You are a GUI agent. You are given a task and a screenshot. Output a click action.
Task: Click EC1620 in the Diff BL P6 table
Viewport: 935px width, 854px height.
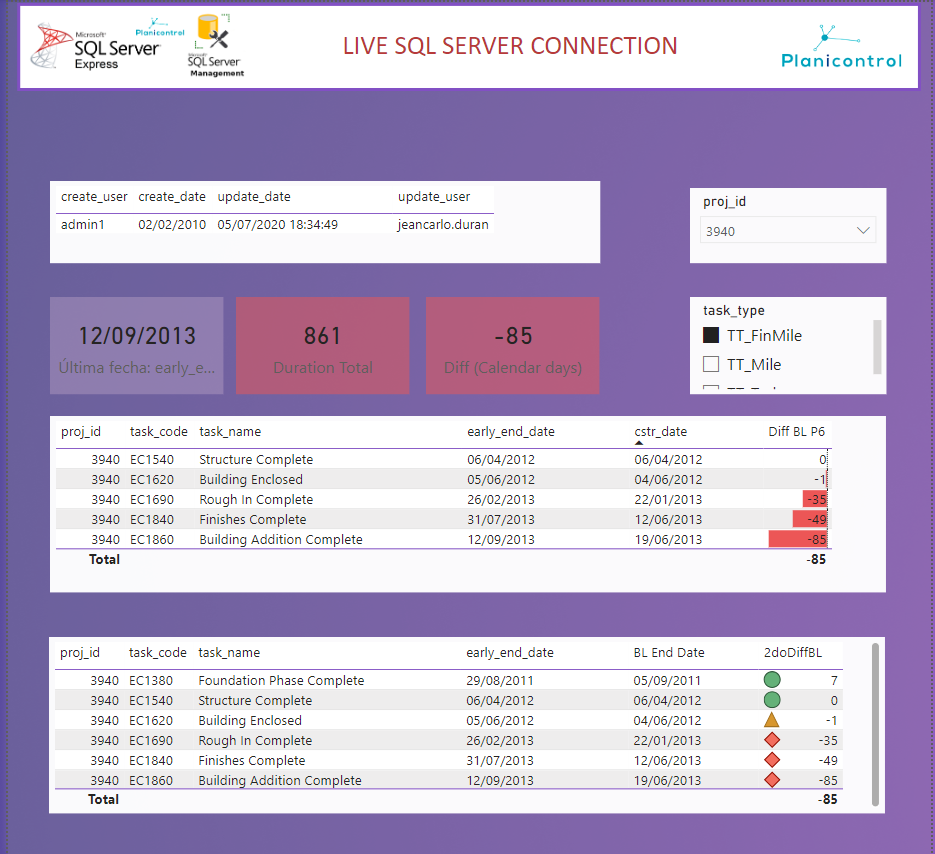click(x=152, y=479)
